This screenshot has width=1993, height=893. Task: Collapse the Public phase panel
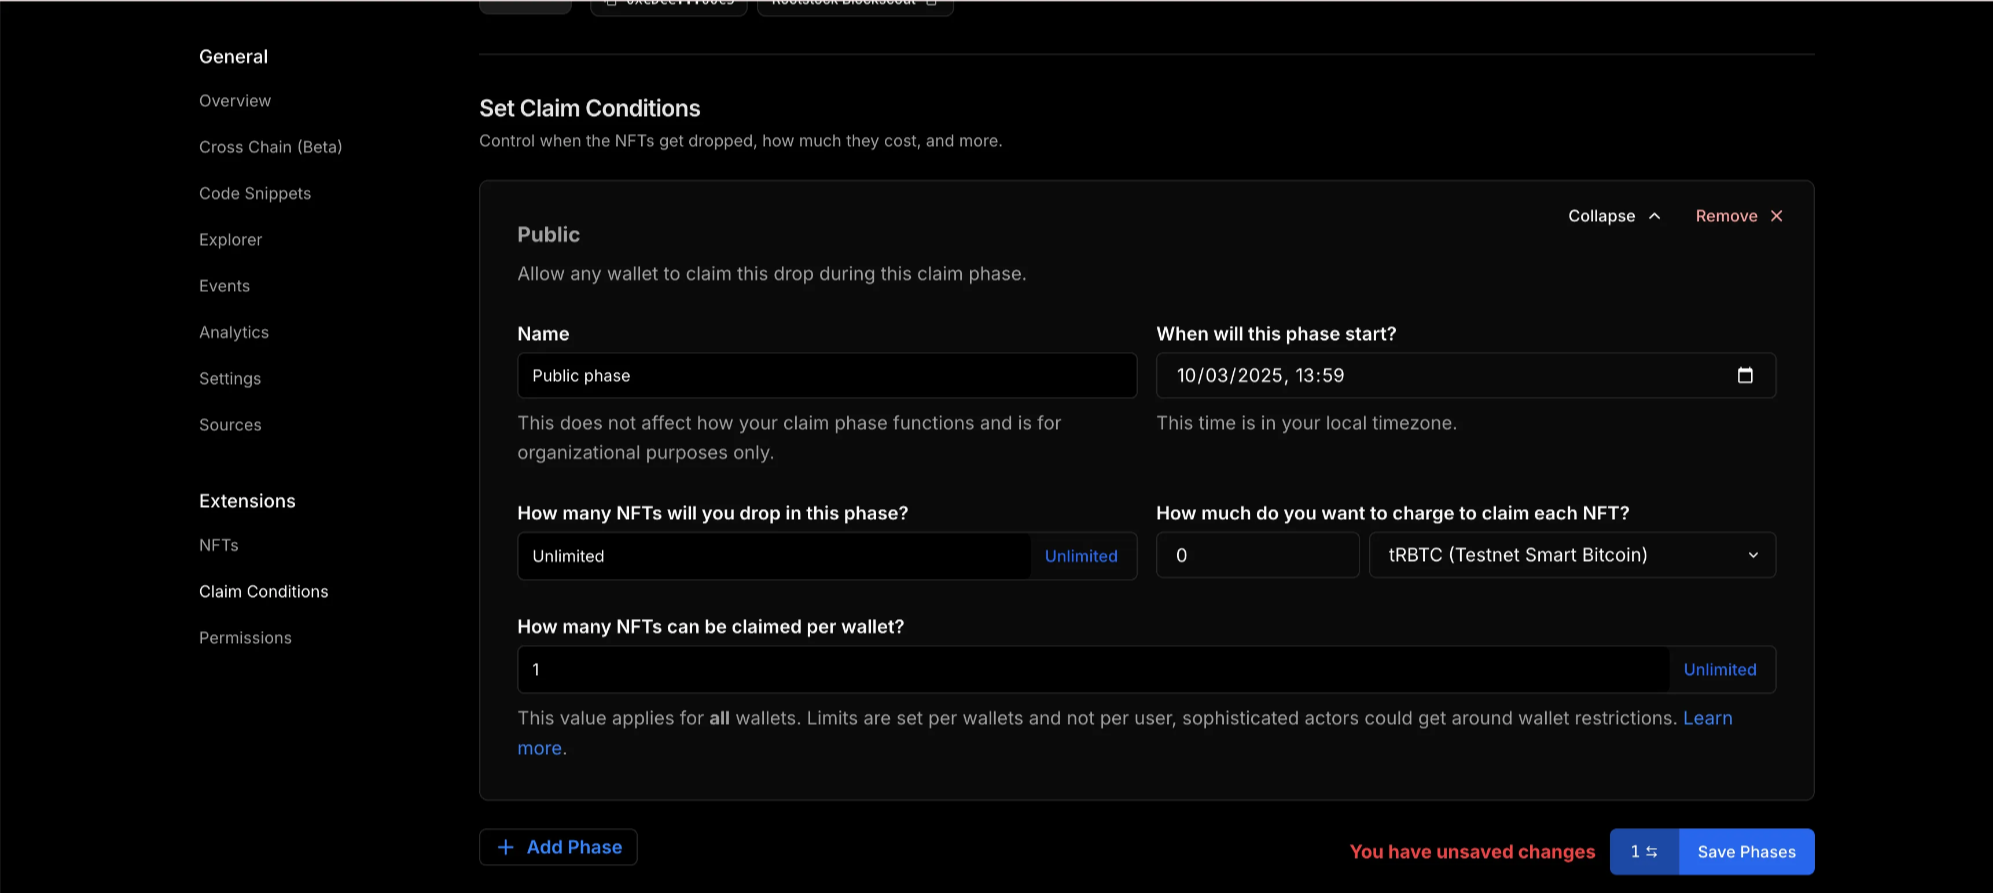click(x=1614, y=216)
